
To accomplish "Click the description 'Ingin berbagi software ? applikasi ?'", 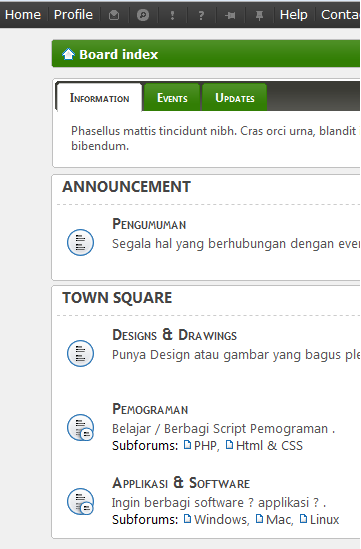I will (215, 502).
